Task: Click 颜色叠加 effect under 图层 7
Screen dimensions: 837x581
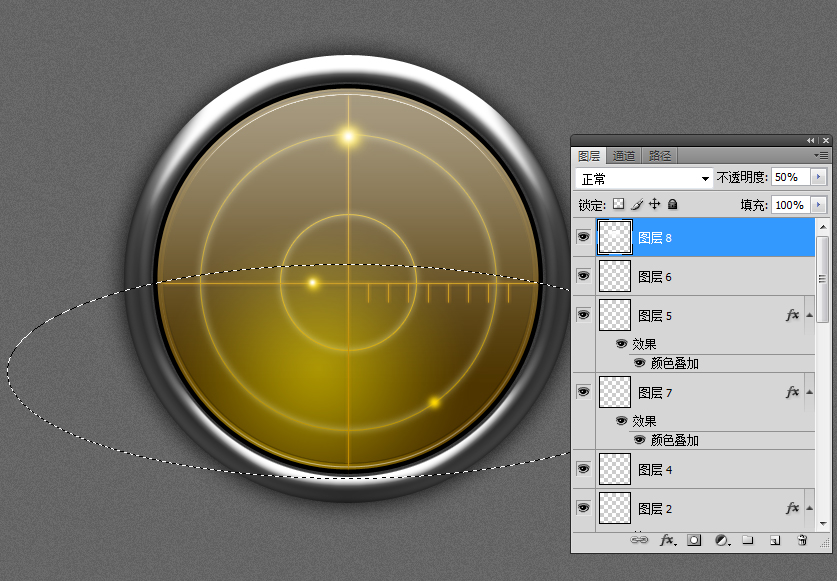Action: 675,440
